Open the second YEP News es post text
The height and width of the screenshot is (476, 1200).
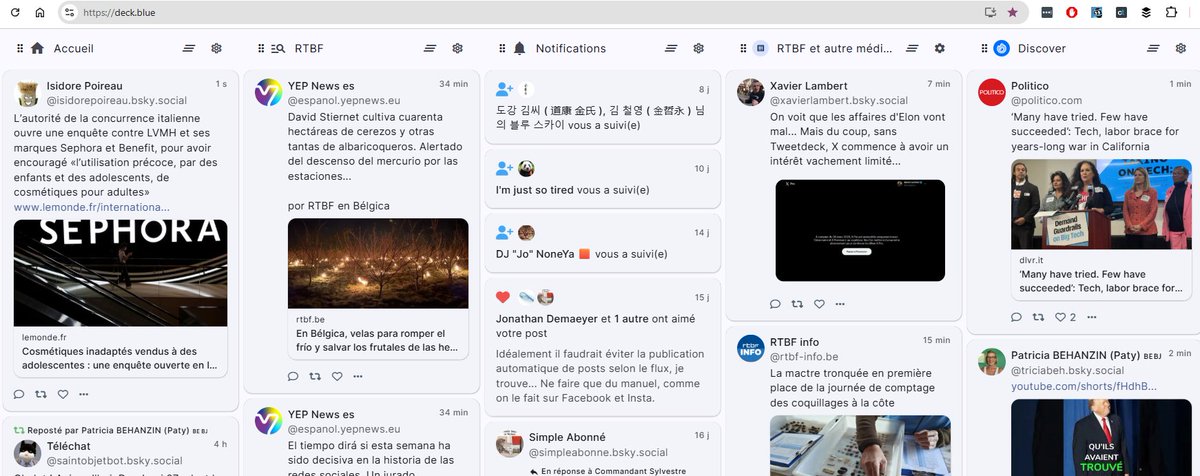pyautogui.click(x=372, y=460)
